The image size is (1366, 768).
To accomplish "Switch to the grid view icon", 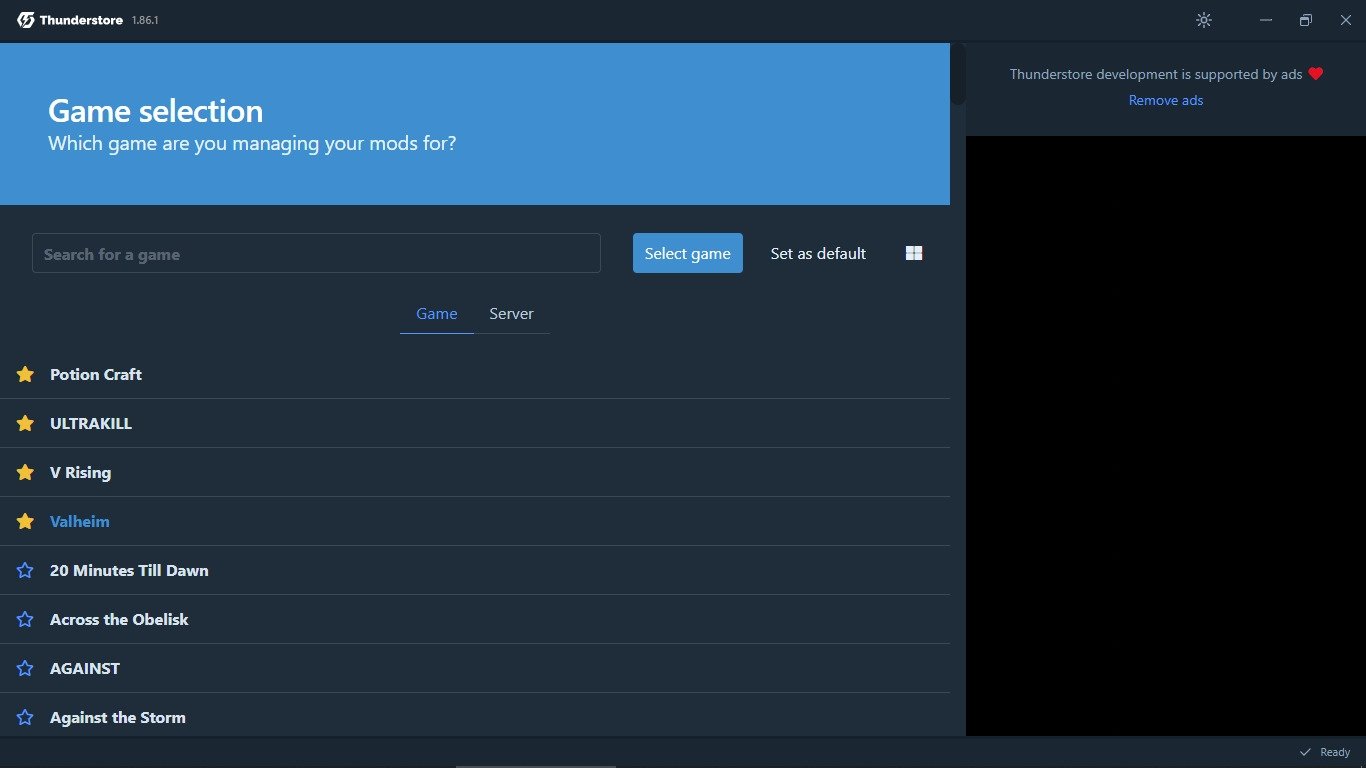I will point(914,253).
